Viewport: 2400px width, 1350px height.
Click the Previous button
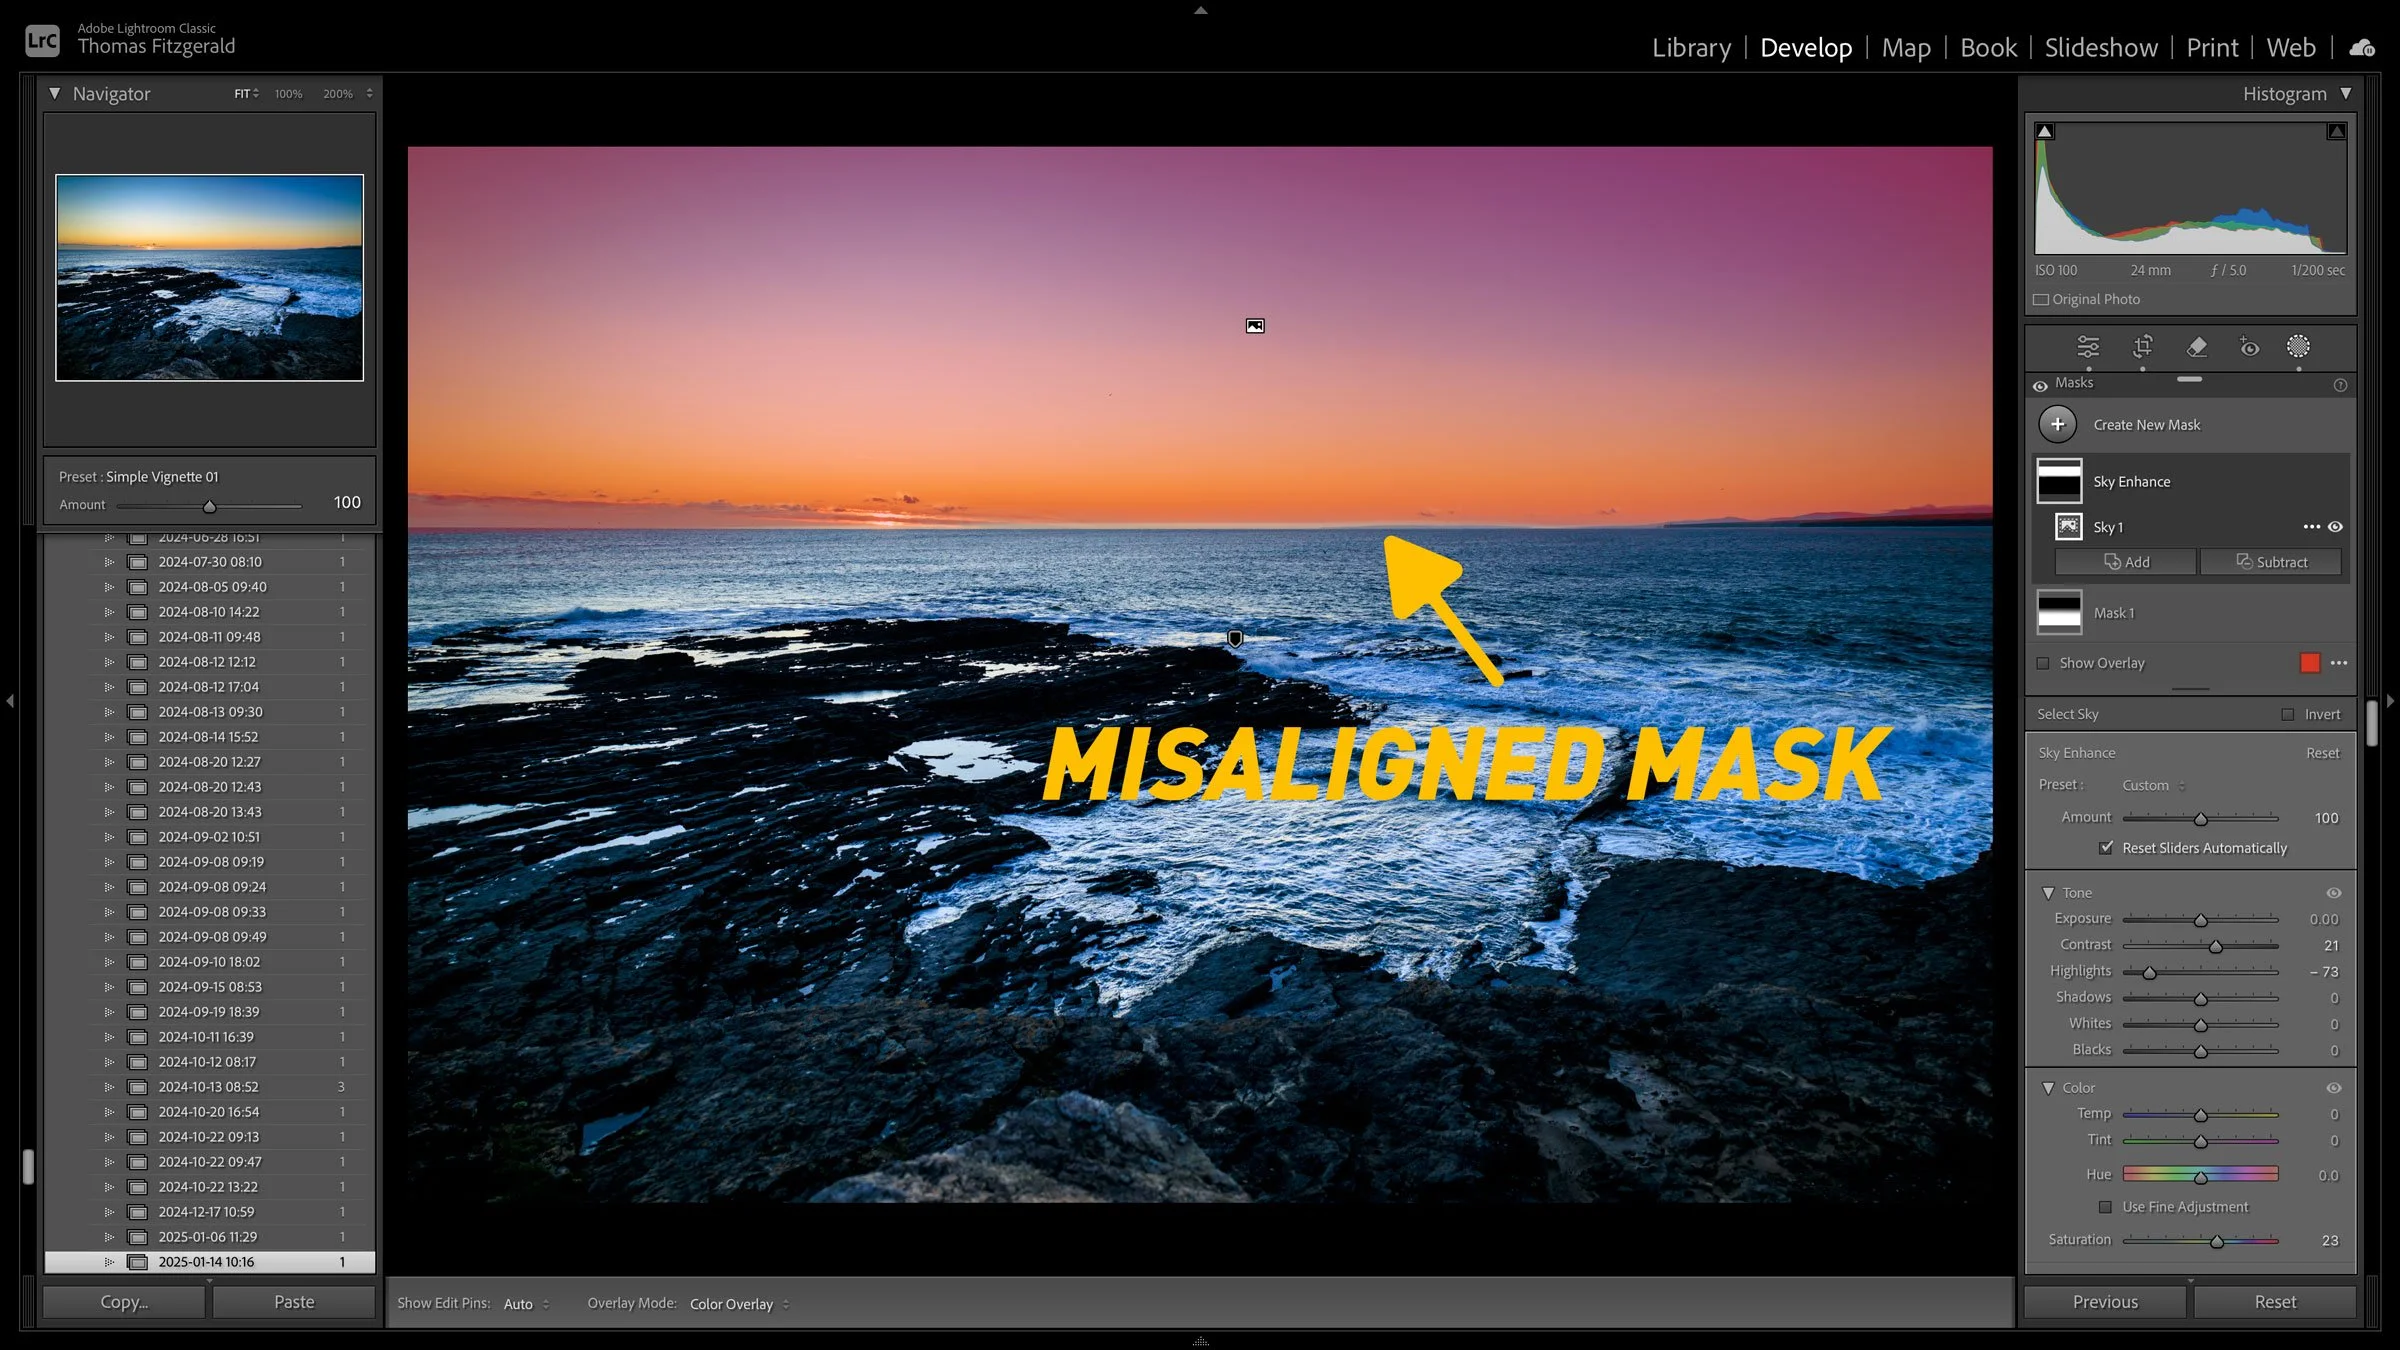coord(2105,1302)
